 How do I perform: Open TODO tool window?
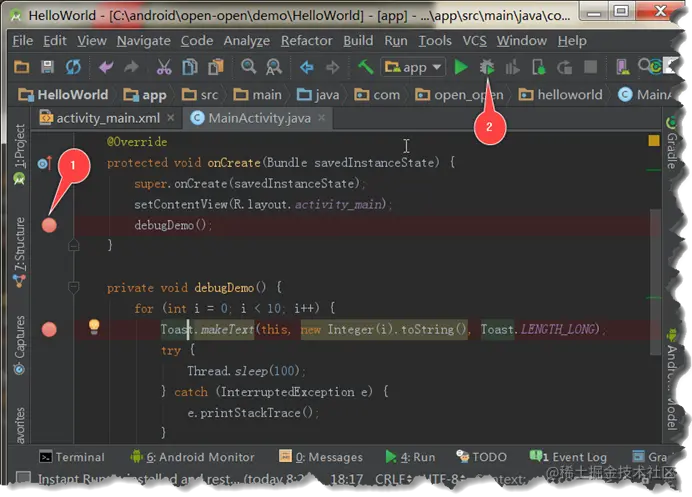481,457
